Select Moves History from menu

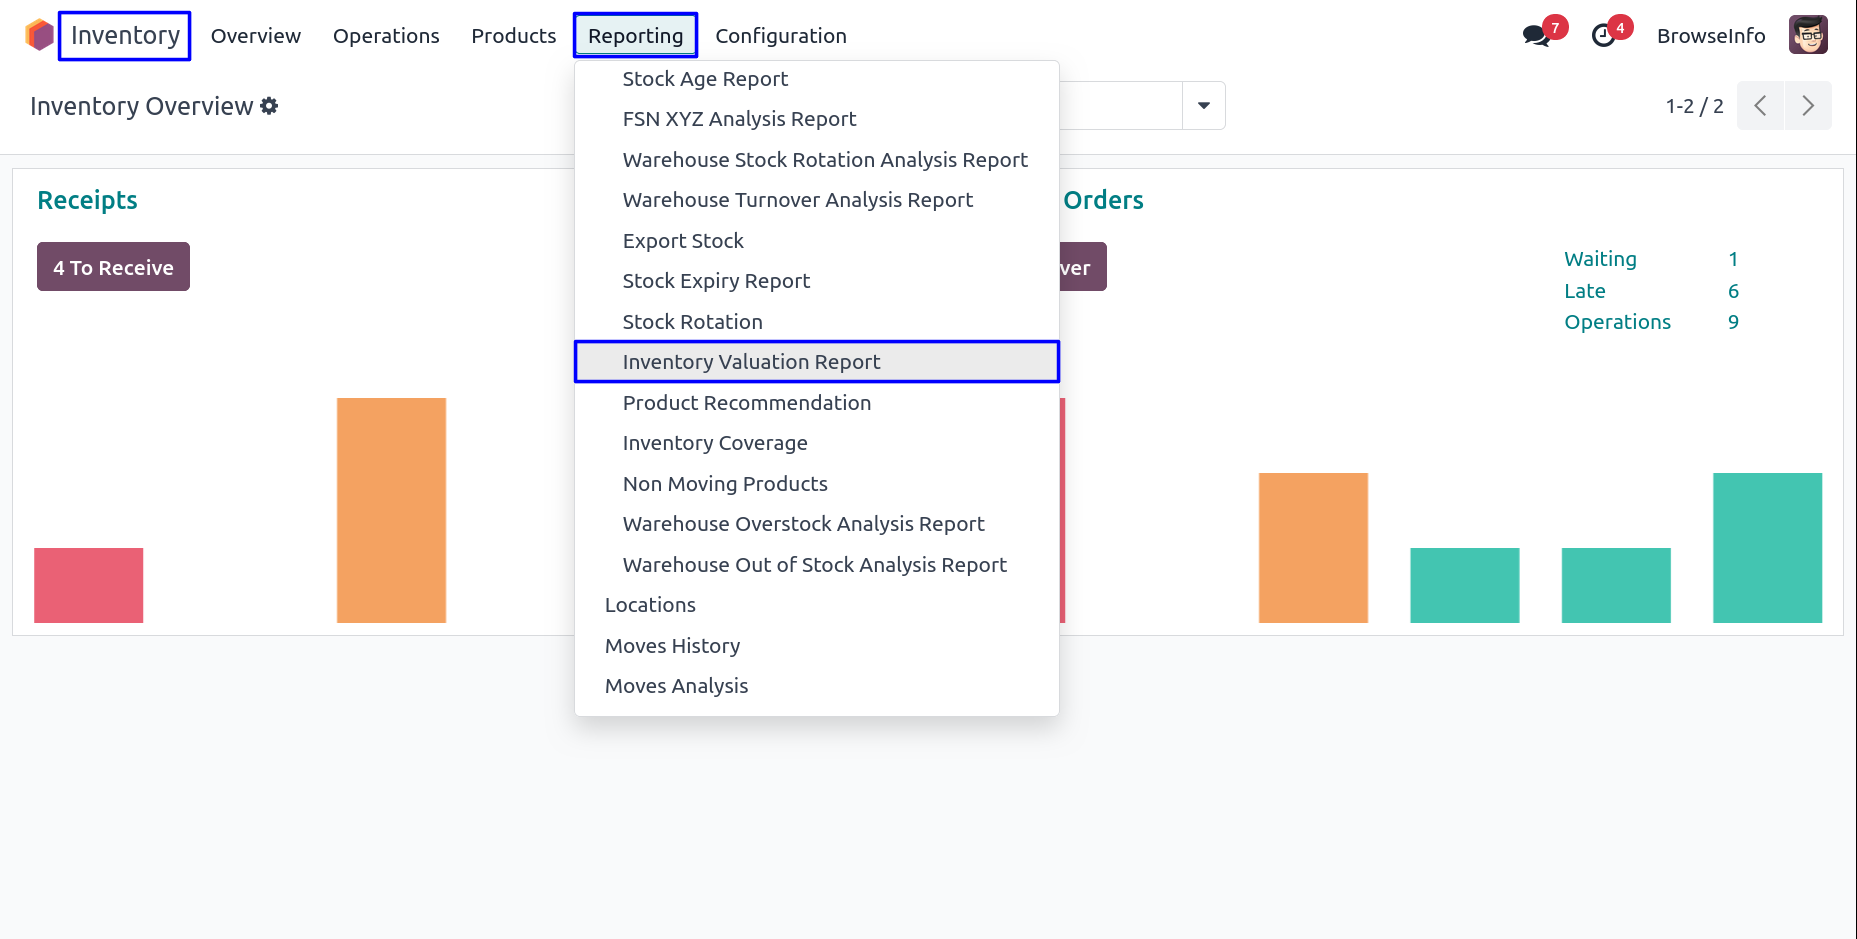[672, 646]
